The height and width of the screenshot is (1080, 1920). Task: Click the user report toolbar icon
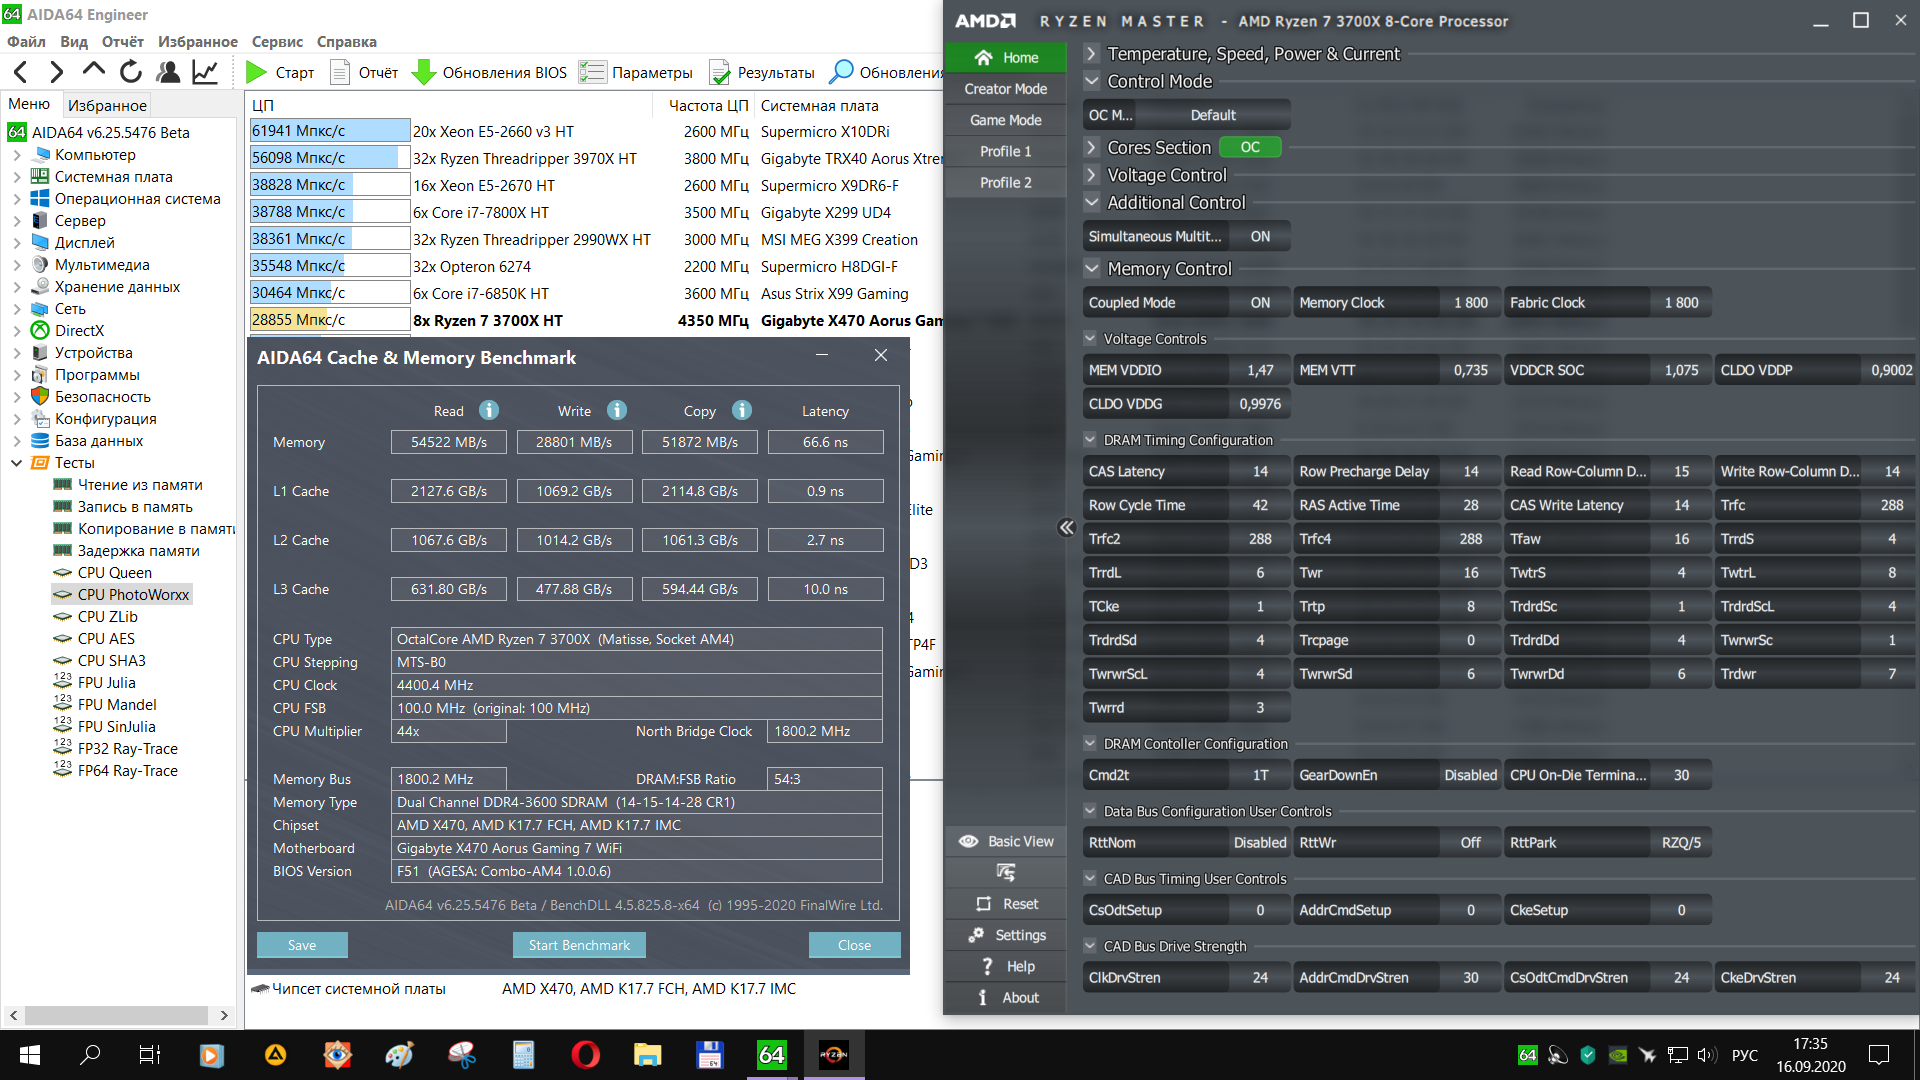pyautogui.click(x=168, y=72)
